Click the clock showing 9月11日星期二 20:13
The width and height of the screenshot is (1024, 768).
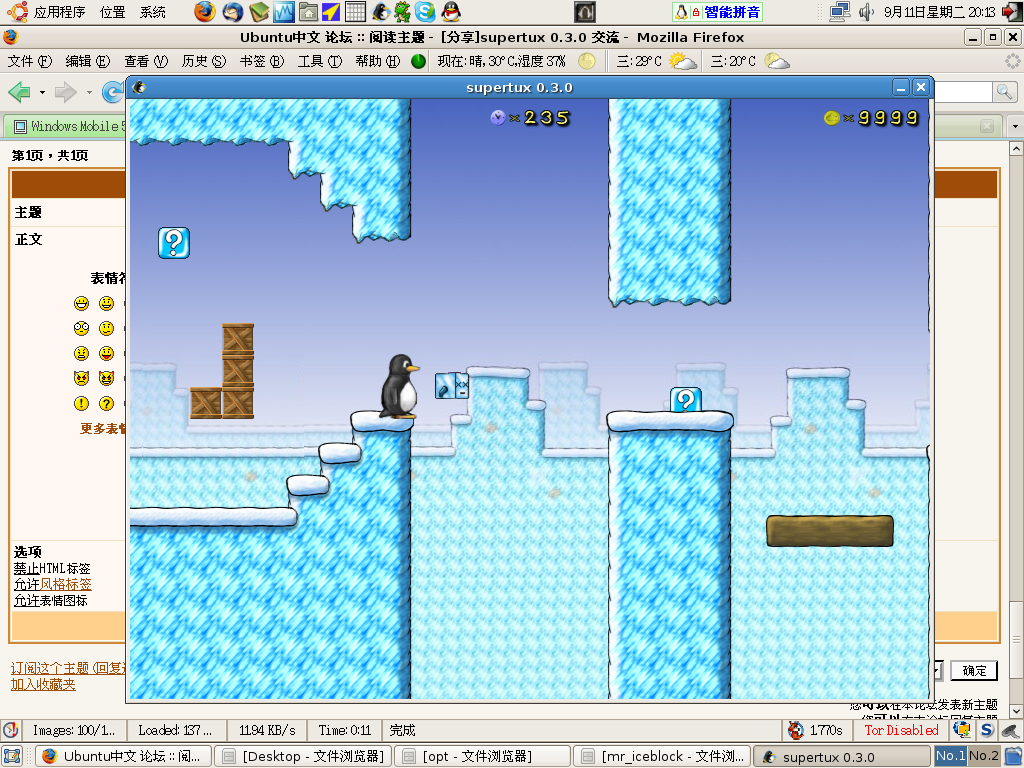(x=940, y=12)
